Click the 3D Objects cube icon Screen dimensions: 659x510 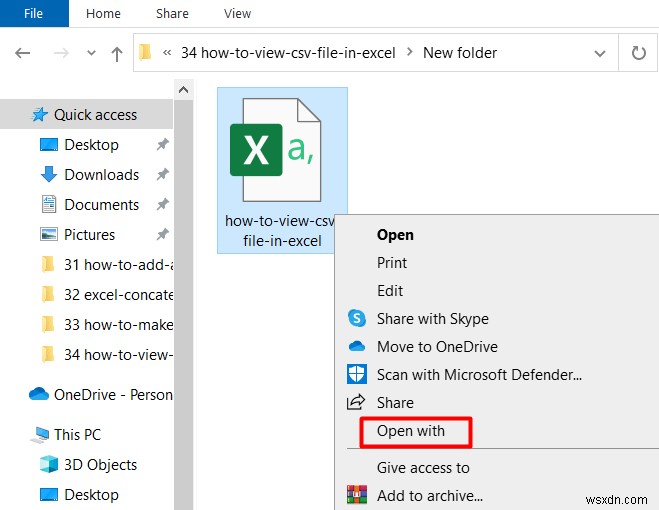[49, 464]
